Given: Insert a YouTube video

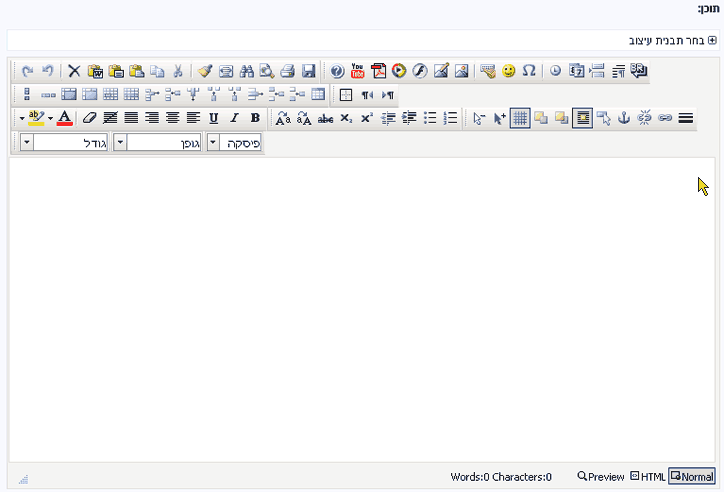Looking at the screenshot, I should pyautogui.click(x=358, y=71).
